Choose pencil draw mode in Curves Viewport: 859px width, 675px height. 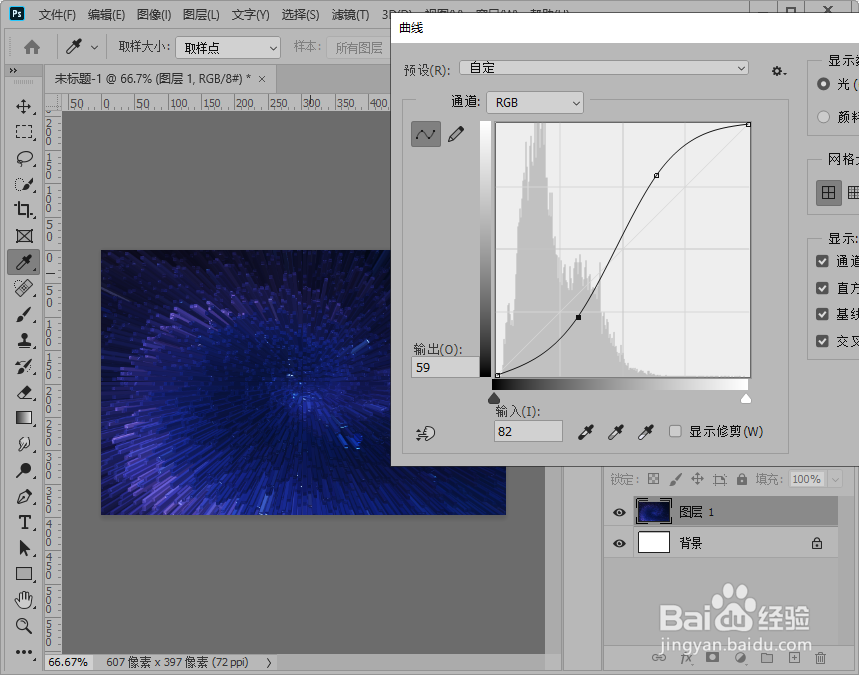pos(456,134)
